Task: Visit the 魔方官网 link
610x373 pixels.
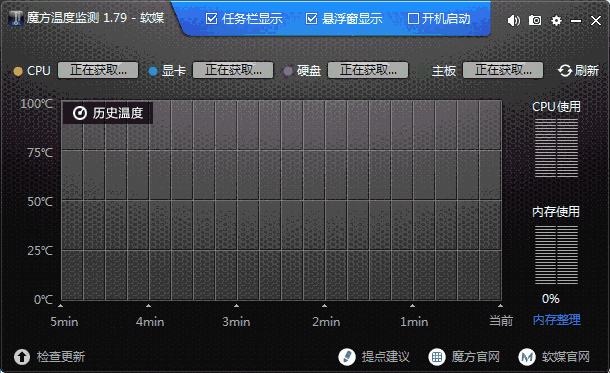Action: coord(476,357)
